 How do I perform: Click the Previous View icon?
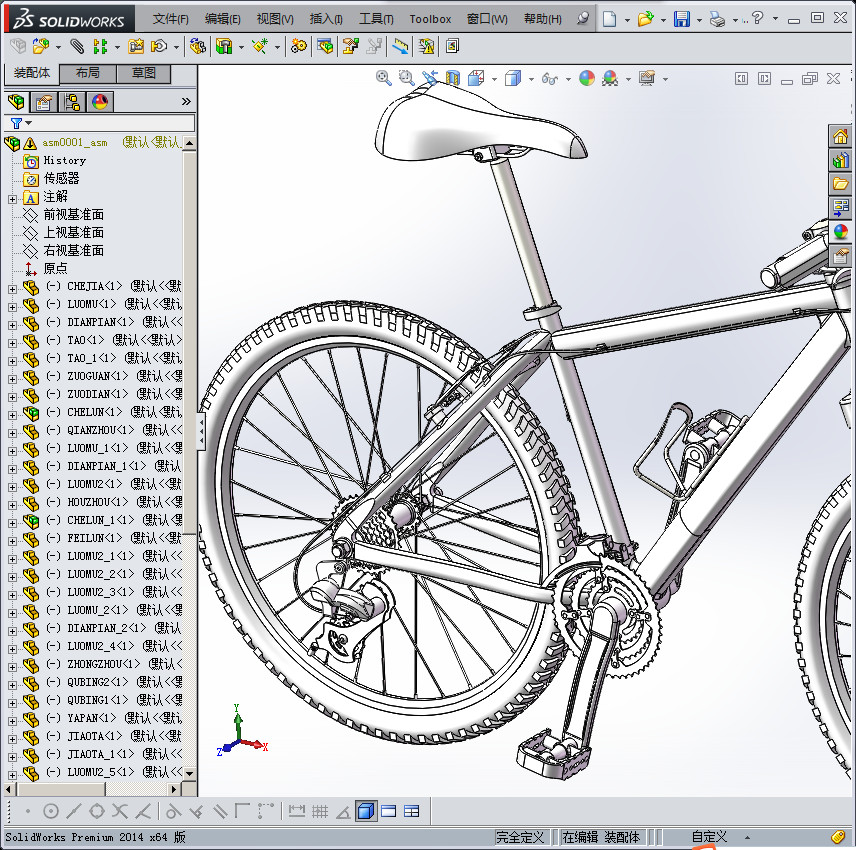(430, 79)
